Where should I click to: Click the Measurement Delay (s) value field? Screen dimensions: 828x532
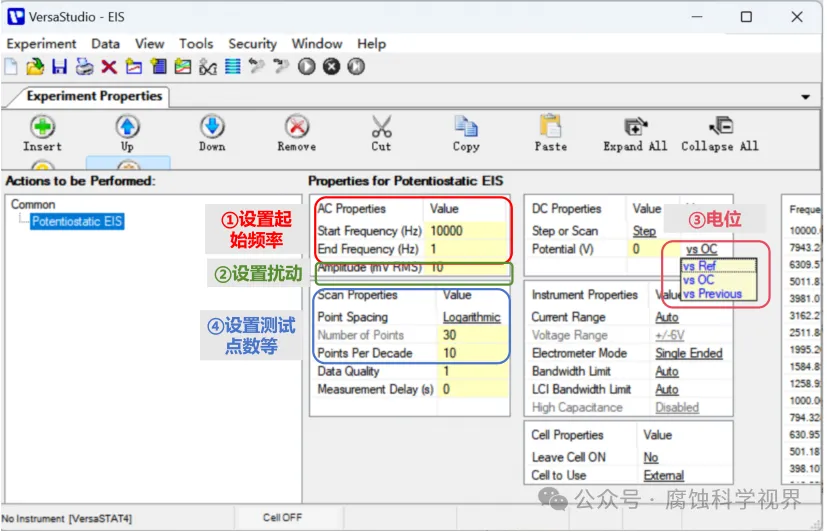(473, 389)
